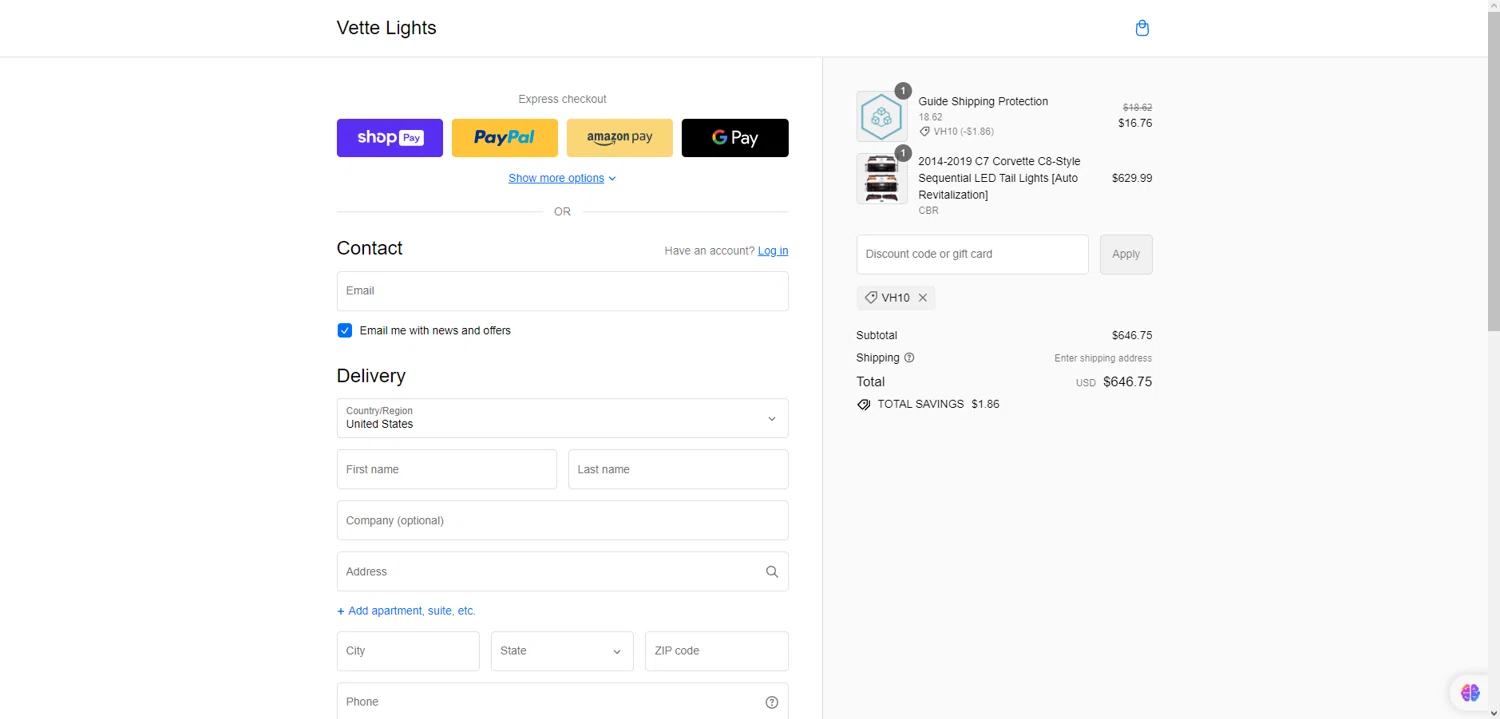Click the Express checkout heading text
Screen dimensions: 1500x719
tap(562, 99)
